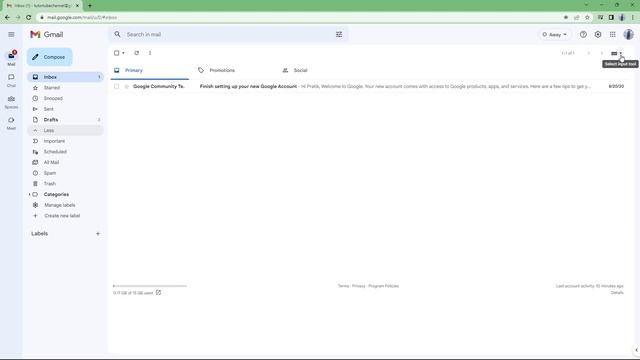
Task: Open Meet in the side rail
Action: pyautogui.click(x=11, y=123)
